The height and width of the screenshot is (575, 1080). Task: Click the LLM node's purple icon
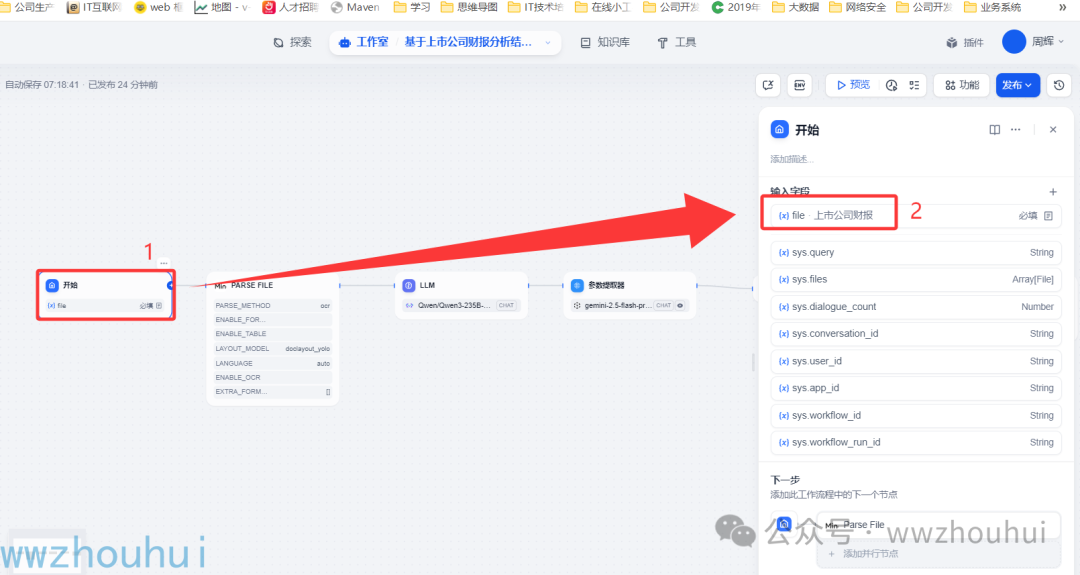pos(408,285)
